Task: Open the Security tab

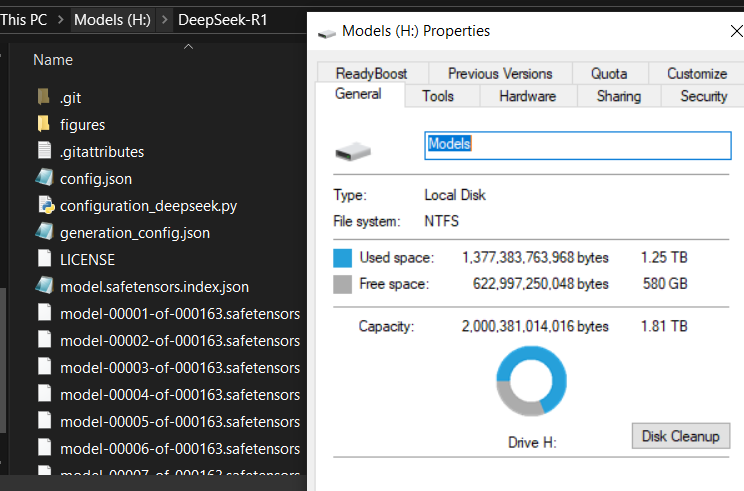Action: (704, 96)
